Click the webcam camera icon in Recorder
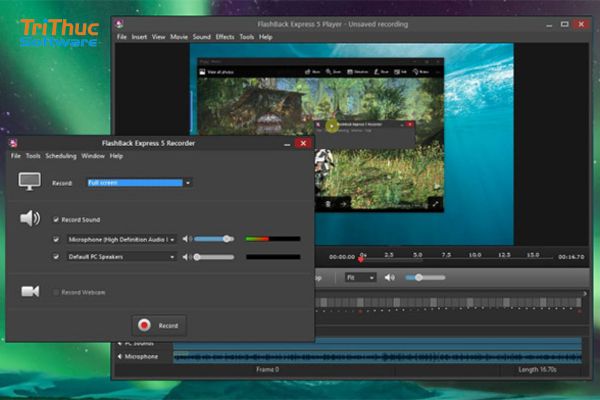The image size is (600, 400). pos(30,291)
